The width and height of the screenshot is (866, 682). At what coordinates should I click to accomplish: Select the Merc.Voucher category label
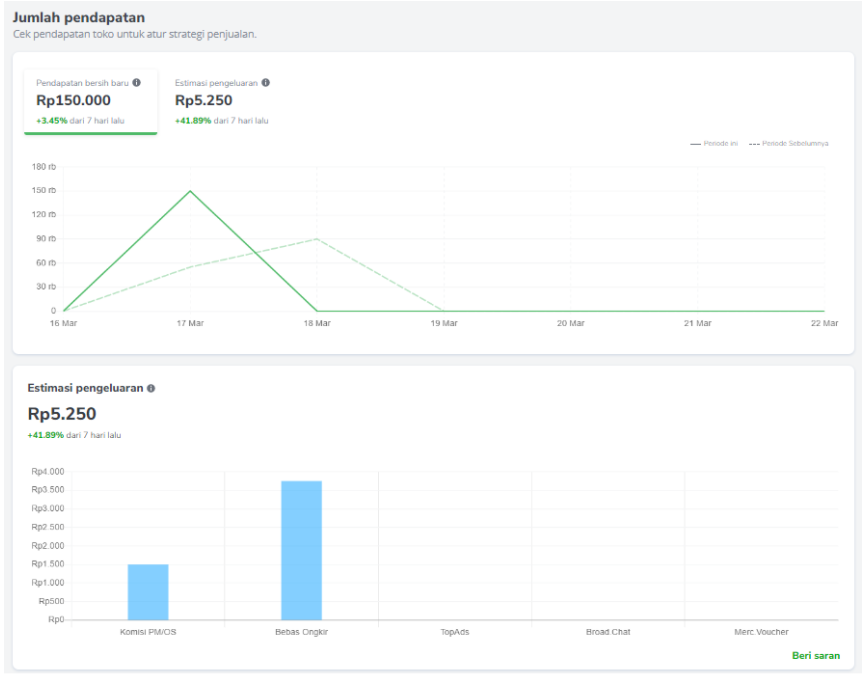tap(761, 632)
